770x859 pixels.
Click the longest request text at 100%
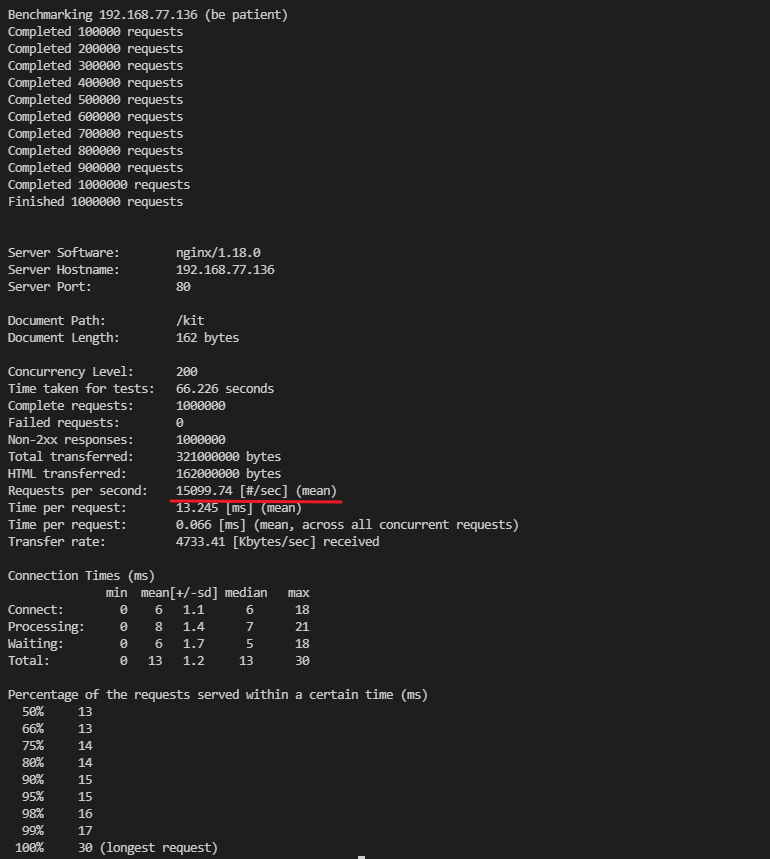pyautogui.click(x=158, y=847)
